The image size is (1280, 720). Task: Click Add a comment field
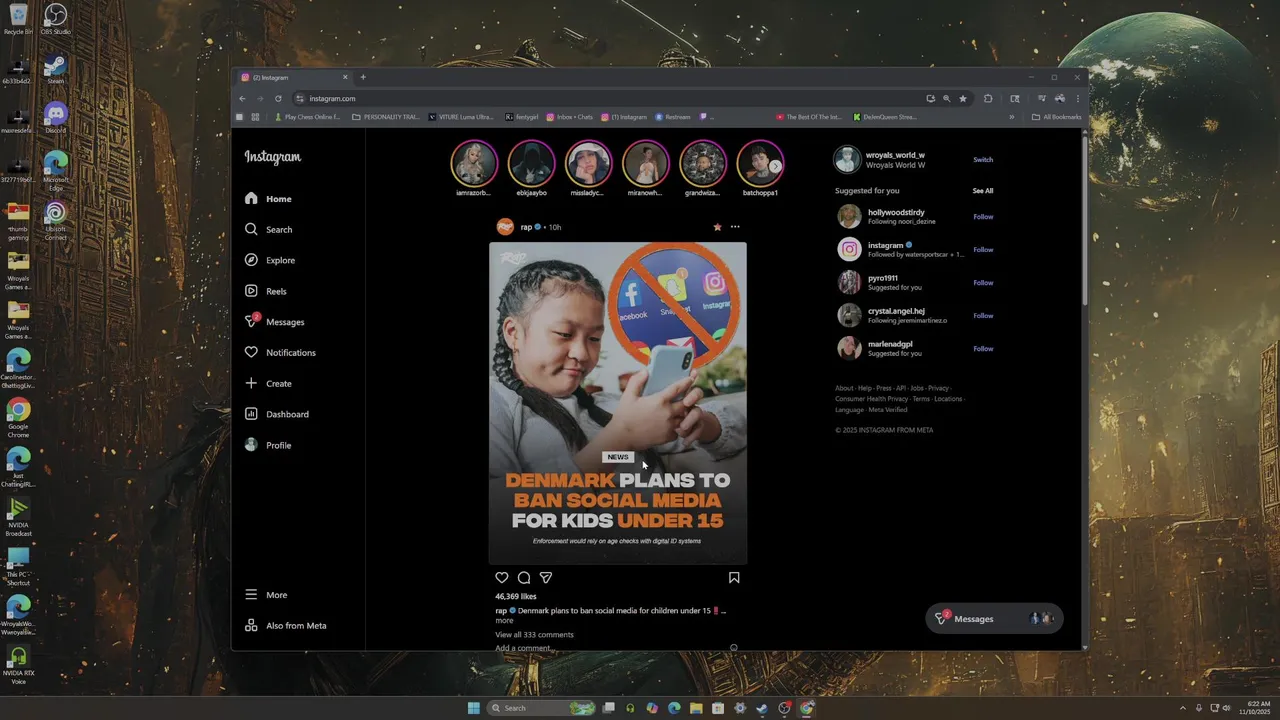pyautogui.click(x=523, y=648)
